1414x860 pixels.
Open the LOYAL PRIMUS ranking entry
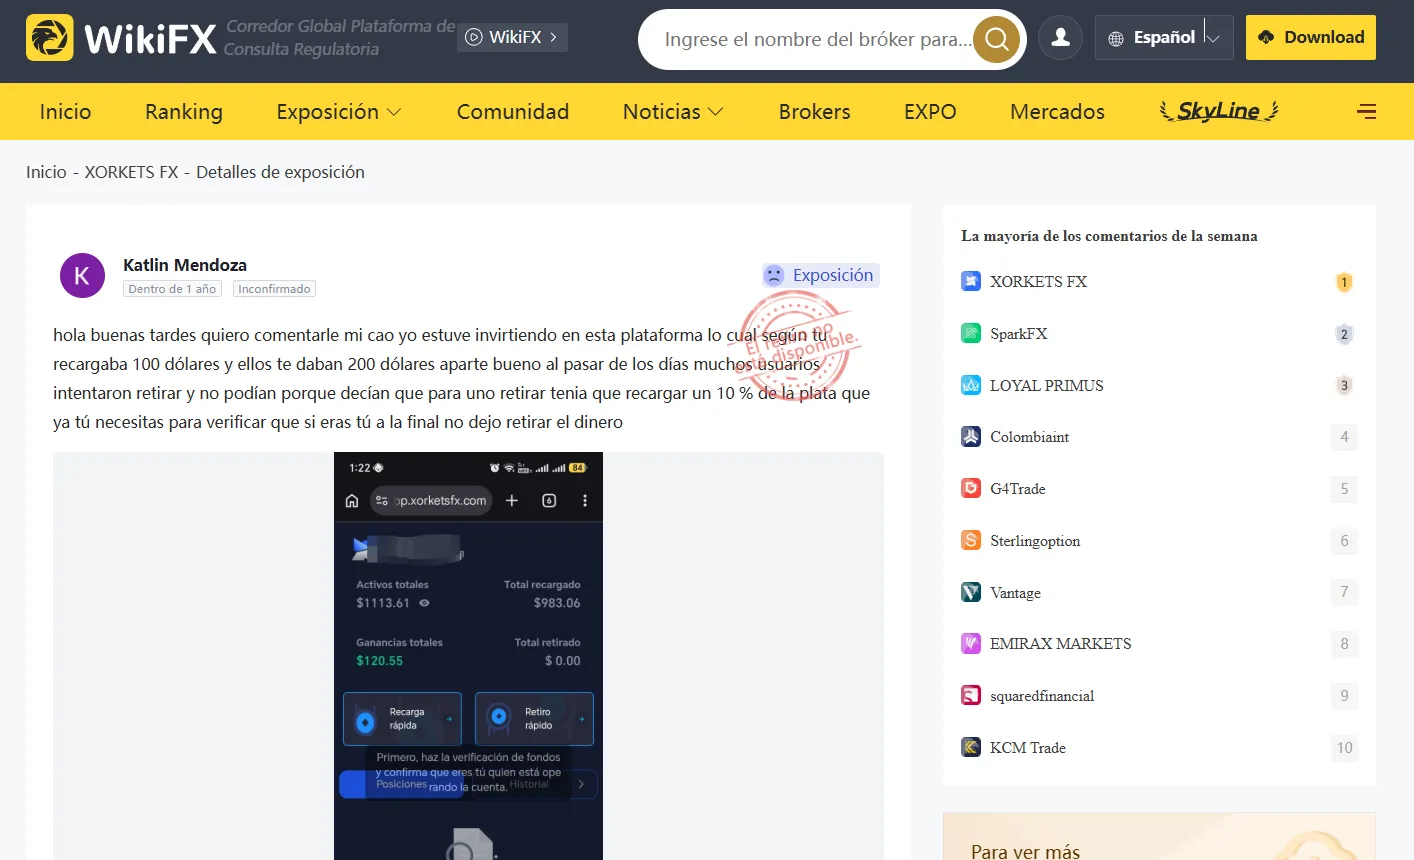point(1159,385)
